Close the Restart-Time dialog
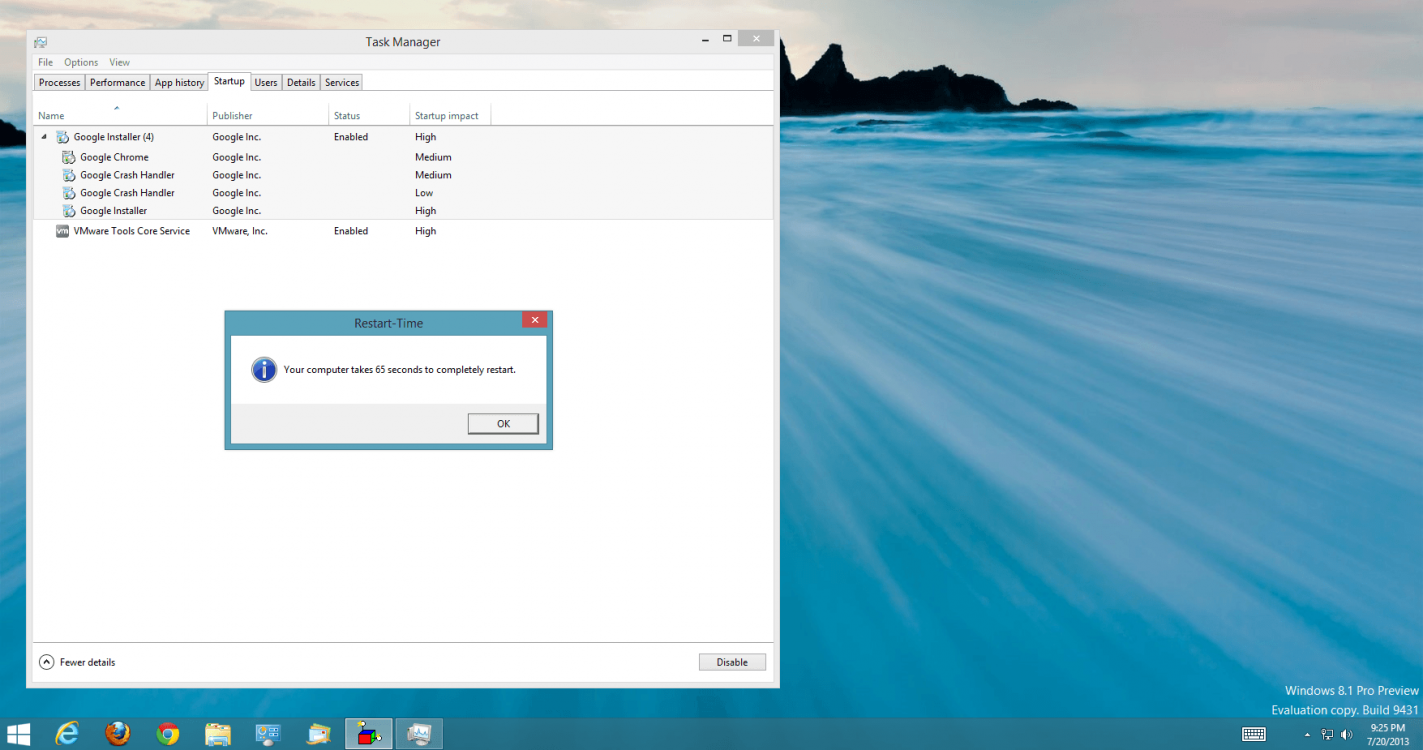This screenshot has height=750, width=1423. 534,320
